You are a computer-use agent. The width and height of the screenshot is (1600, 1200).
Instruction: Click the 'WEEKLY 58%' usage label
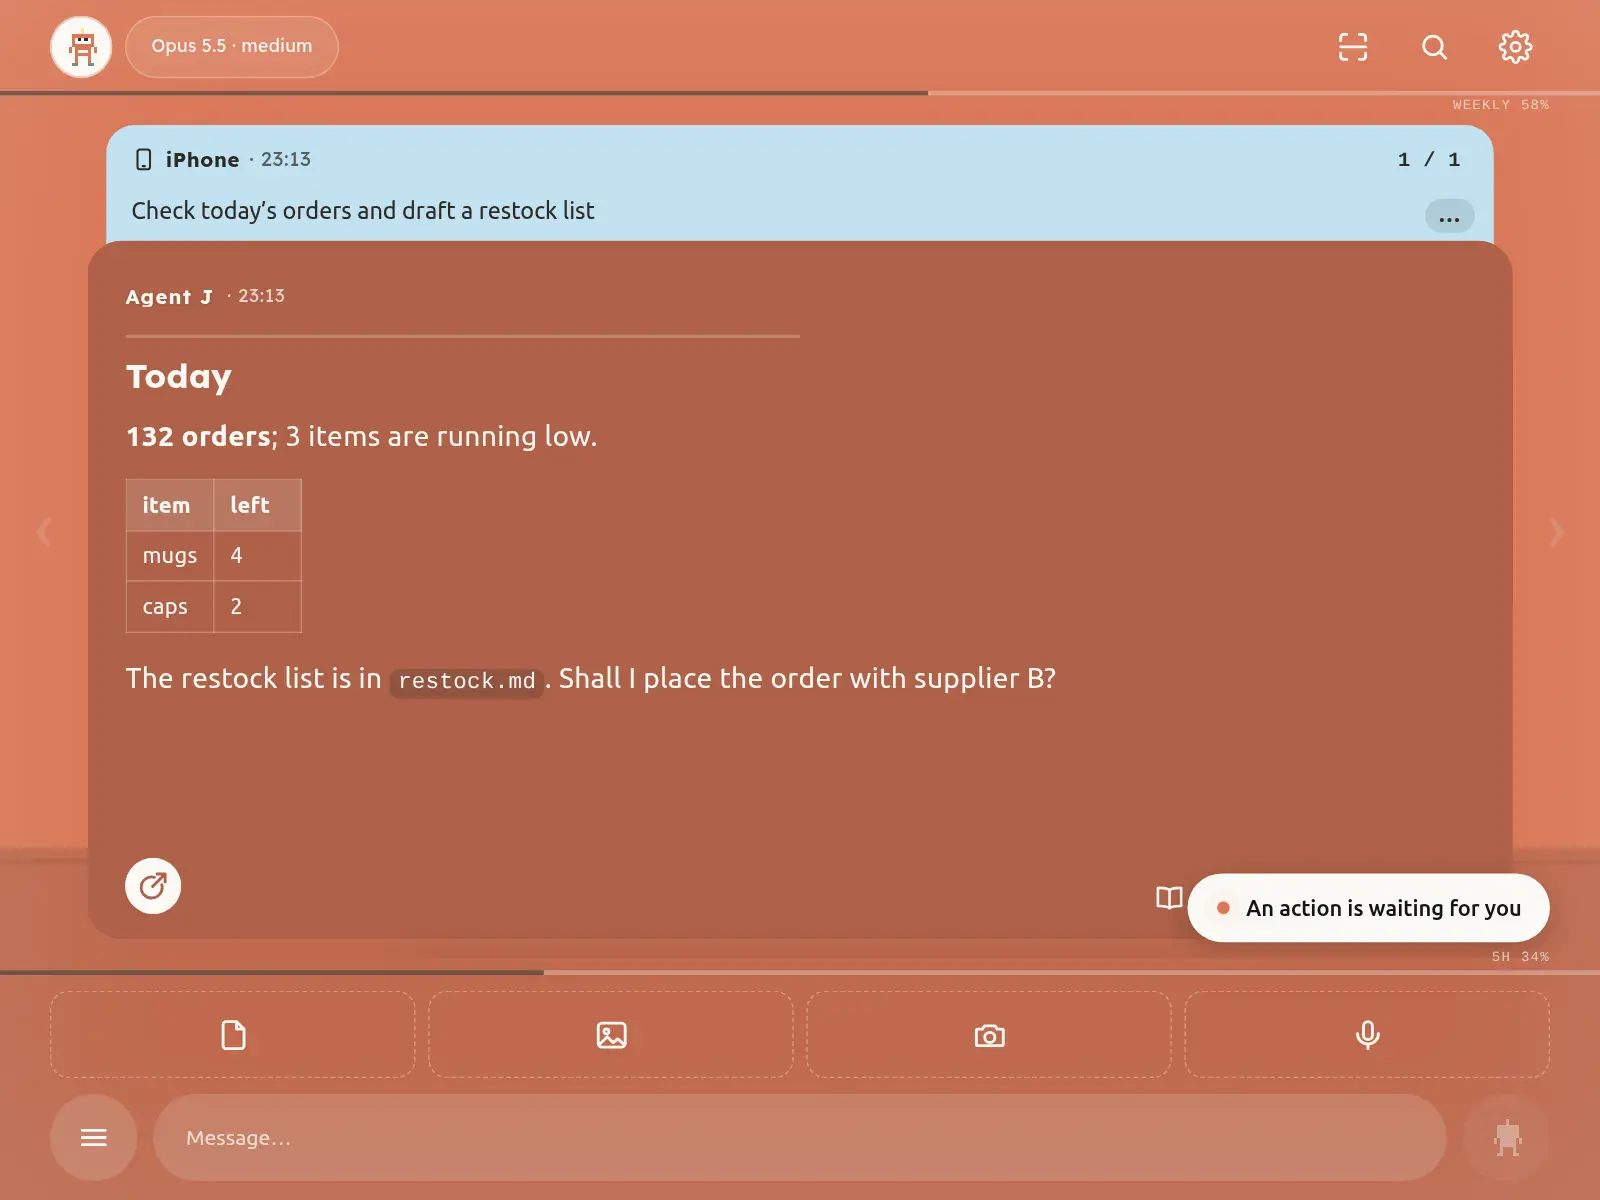[x=1501, y=105]
